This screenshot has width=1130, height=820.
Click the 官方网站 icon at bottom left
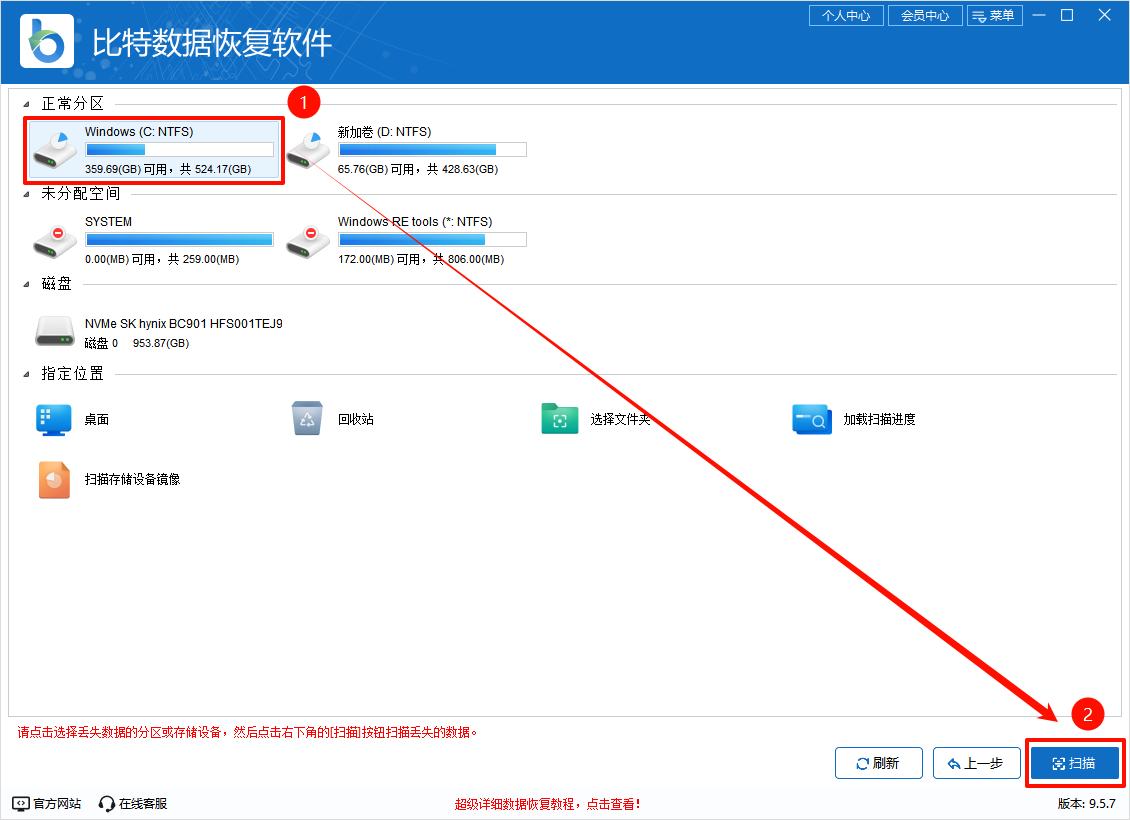point(18,803)
